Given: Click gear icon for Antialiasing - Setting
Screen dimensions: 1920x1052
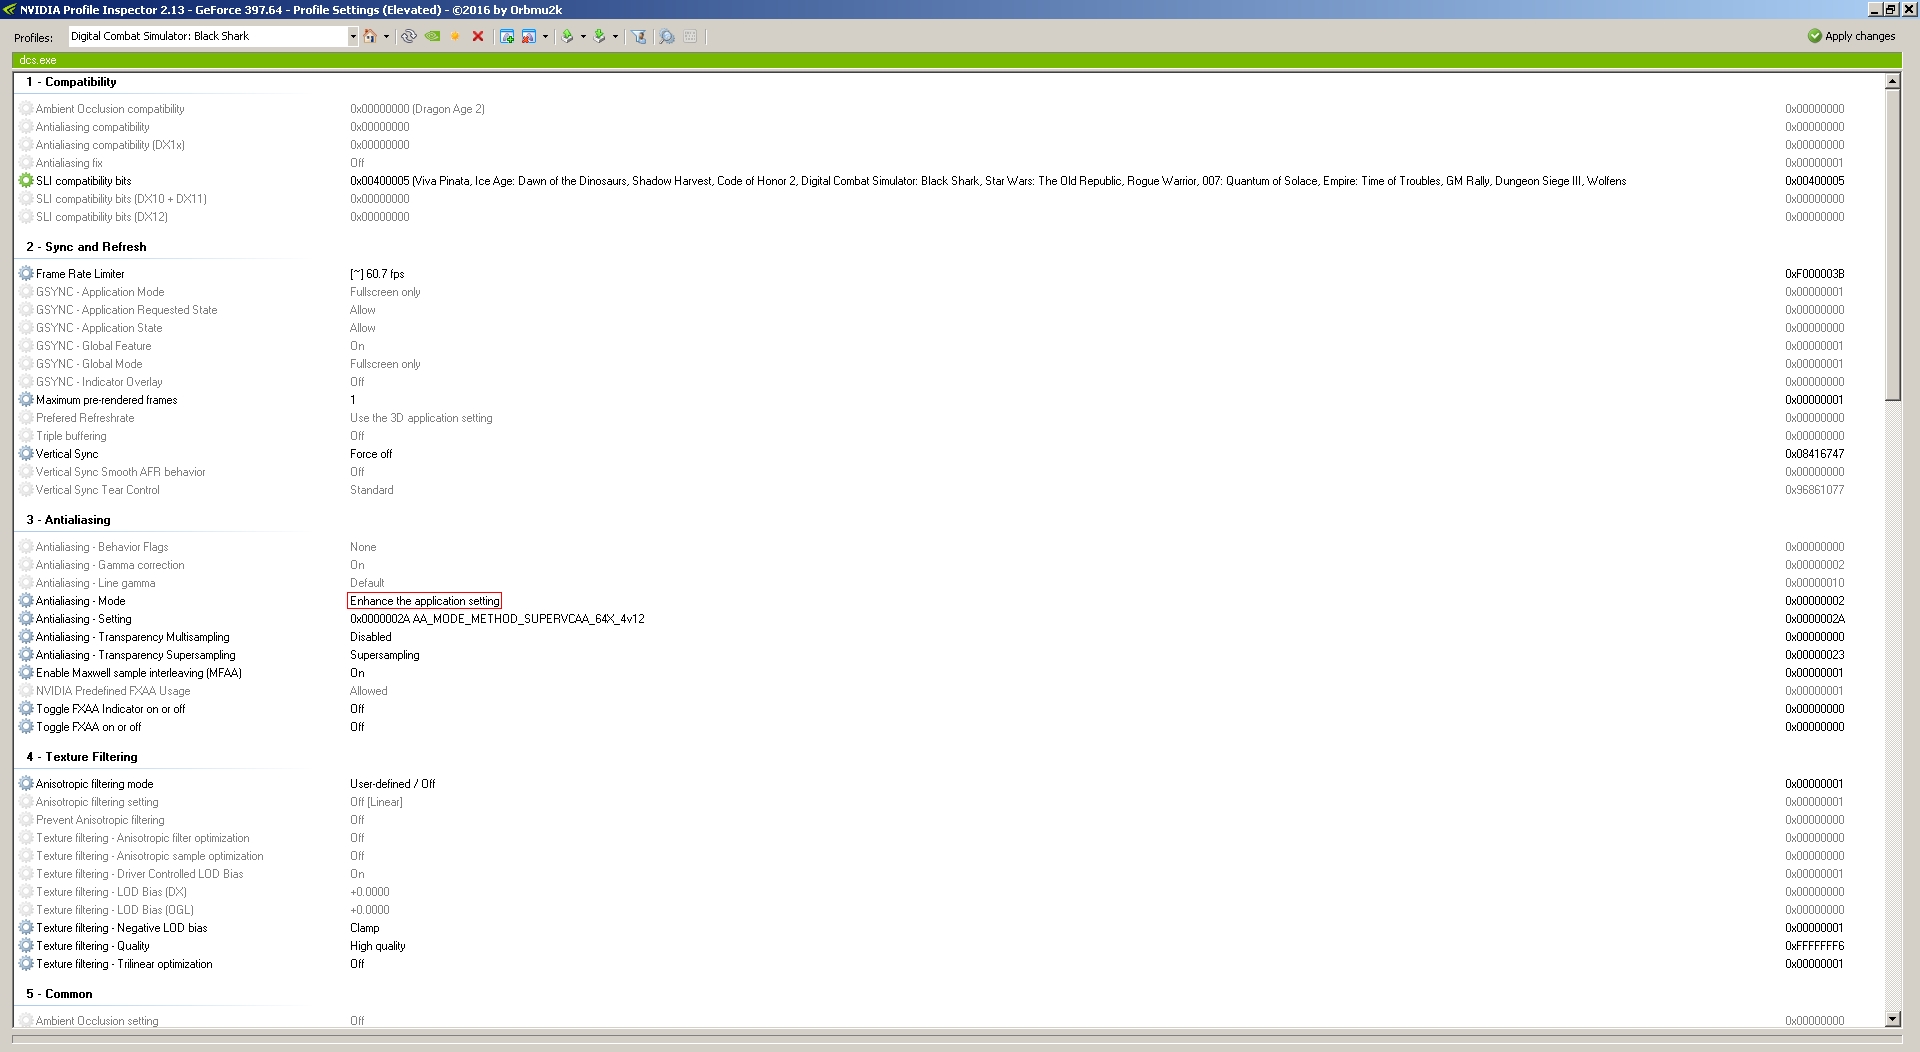Looking at the screenshot, I should click(x=26, y=619).
